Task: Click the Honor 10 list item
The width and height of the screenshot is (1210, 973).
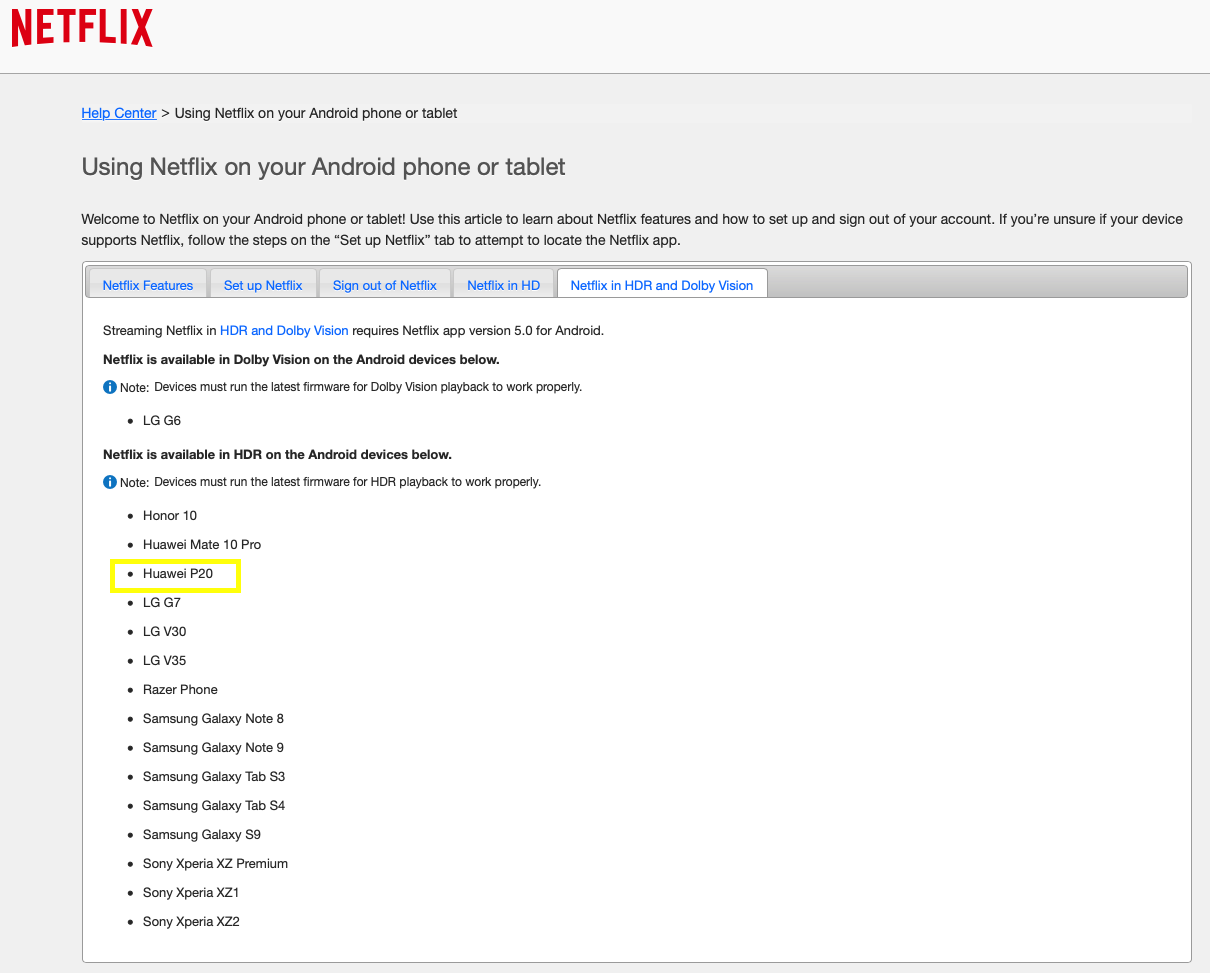Action: point(170,516)
